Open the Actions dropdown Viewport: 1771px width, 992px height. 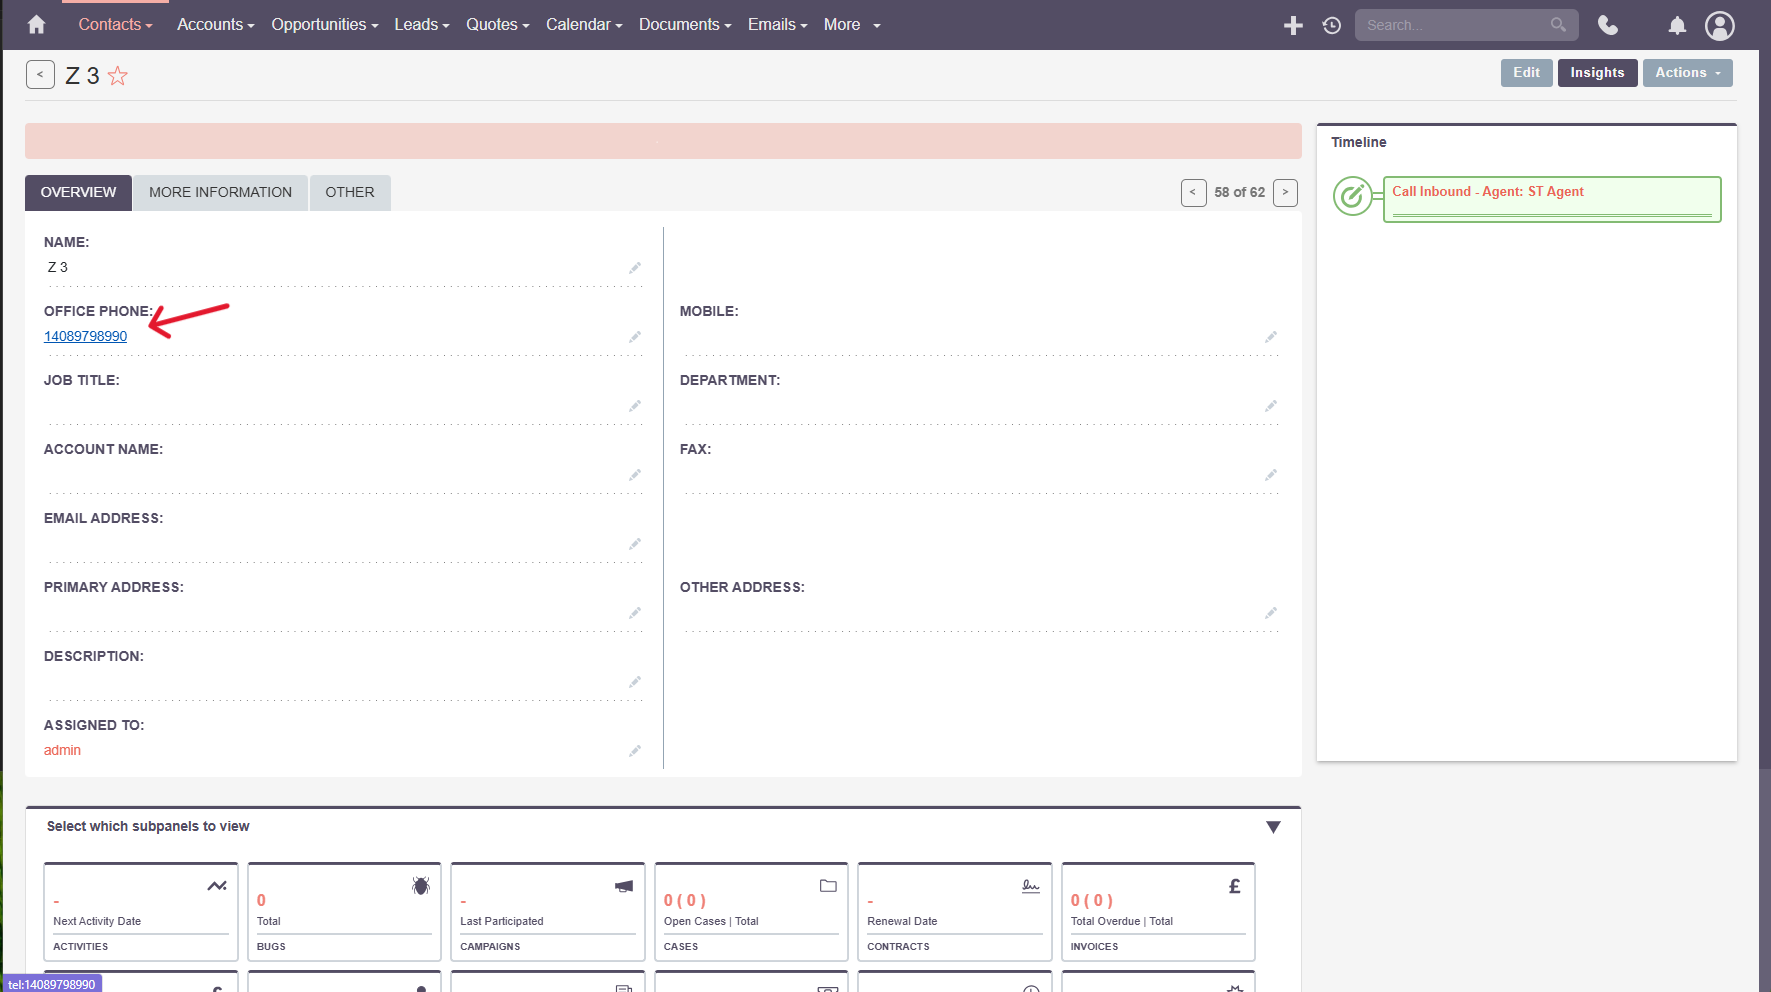tap(1687, 72)
